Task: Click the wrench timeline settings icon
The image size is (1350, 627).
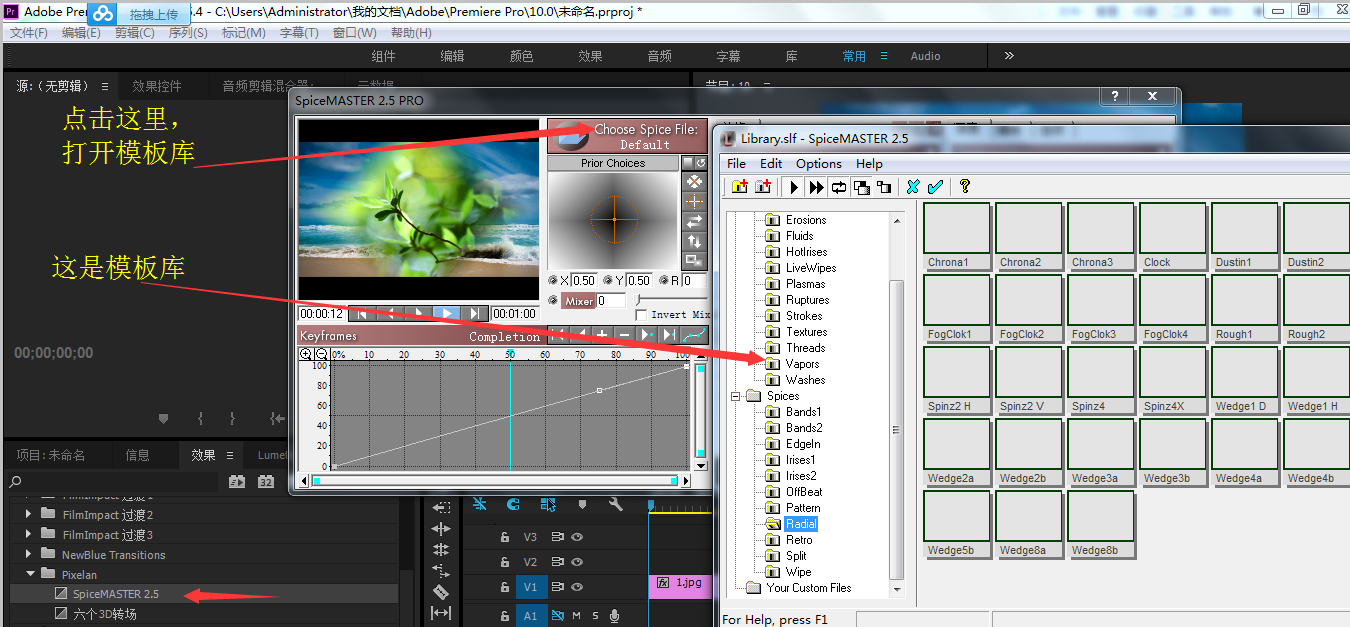Action: (616, 504)
